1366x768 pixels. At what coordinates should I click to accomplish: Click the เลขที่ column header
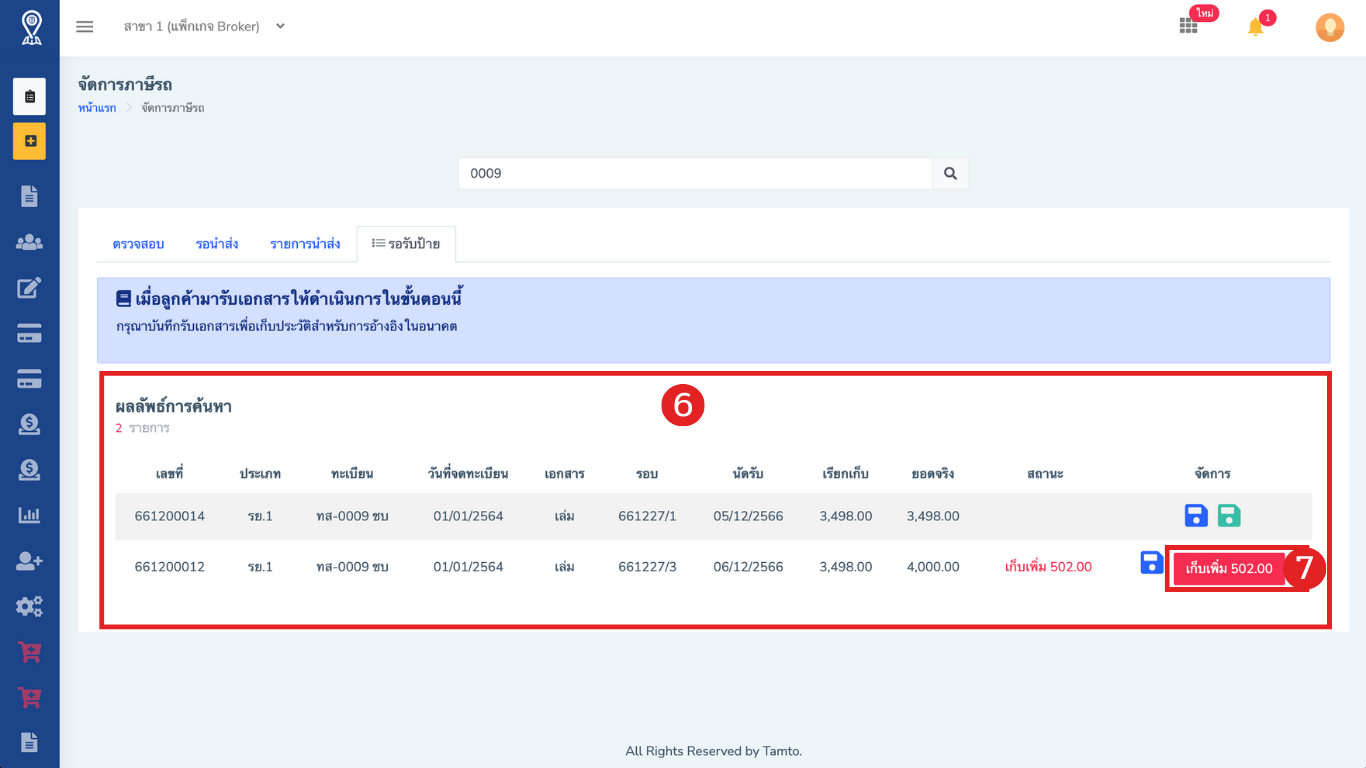170,474
